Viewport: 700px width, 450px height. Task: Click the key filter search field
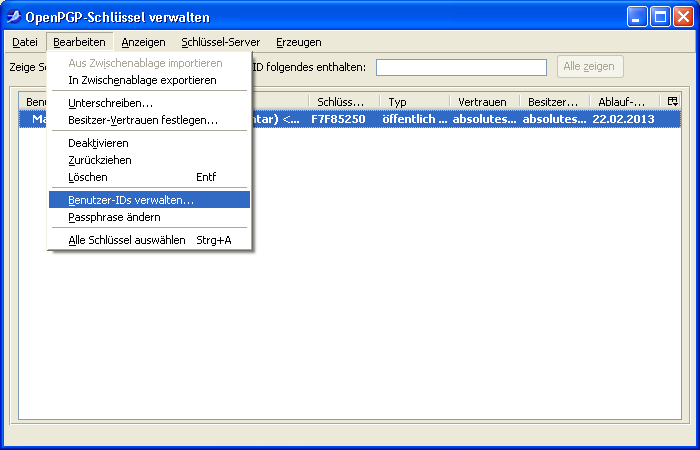(461, 67)
